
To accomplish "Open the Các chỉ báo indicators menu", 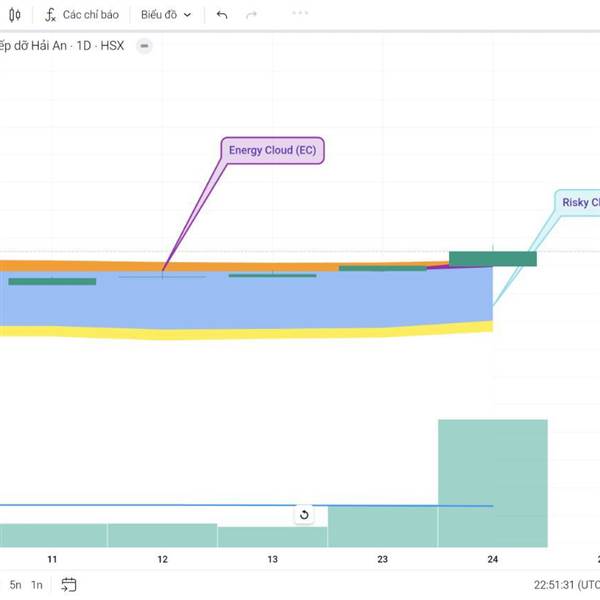I will click(x=90, y=15).
